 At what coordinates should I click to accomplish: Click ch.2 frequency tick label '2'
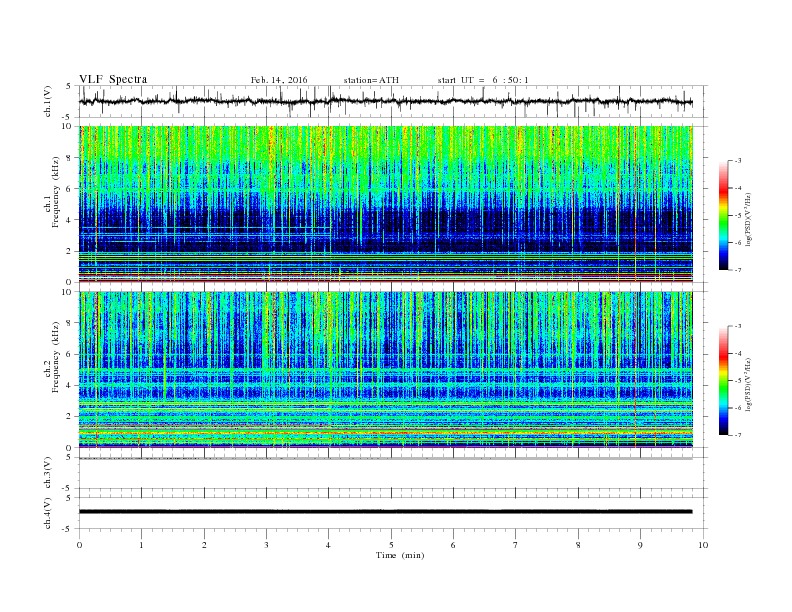click(69, 417)
